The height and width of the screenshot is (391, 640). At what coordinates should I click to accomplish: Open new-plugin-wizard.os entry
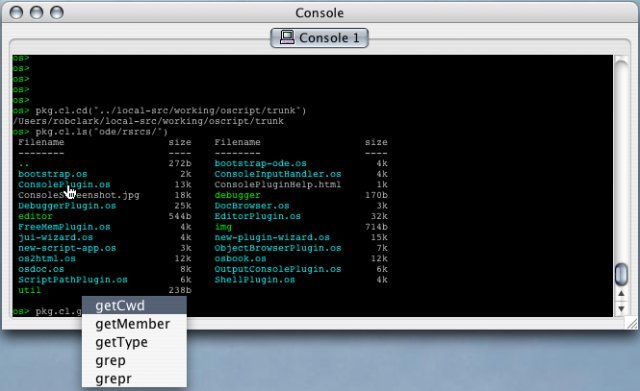pyautogui.click(x=272, y=238)
